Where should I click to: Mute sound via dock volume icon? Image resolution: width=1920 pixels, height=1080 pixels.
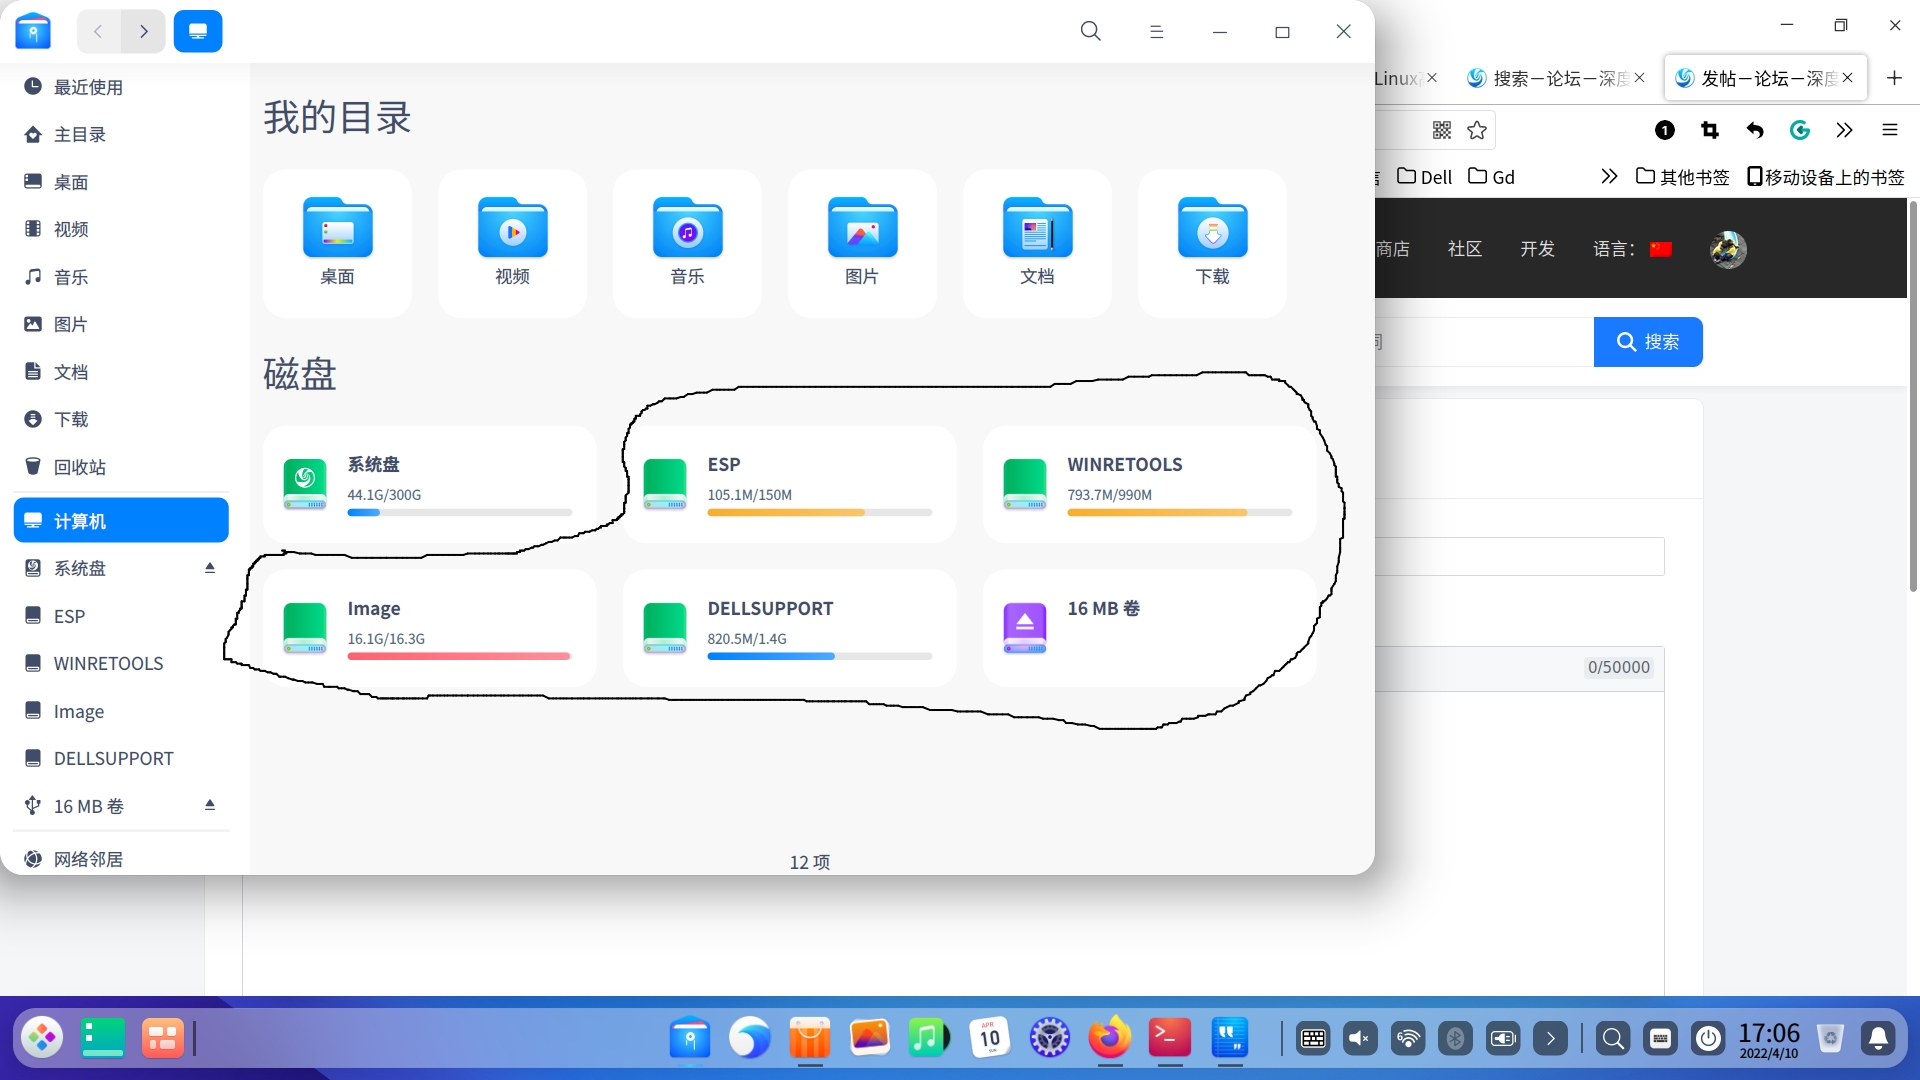pos(1359,1039)
